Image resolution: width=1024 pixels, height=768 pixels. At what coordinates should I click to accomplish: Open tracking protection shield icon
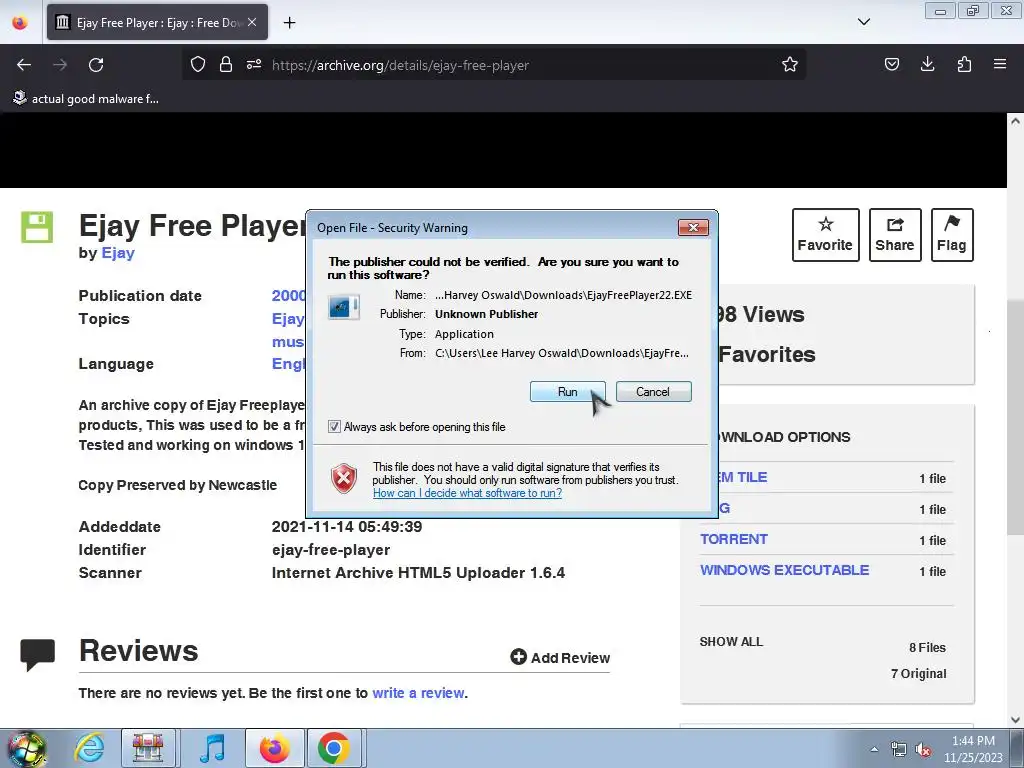[198, 65]
